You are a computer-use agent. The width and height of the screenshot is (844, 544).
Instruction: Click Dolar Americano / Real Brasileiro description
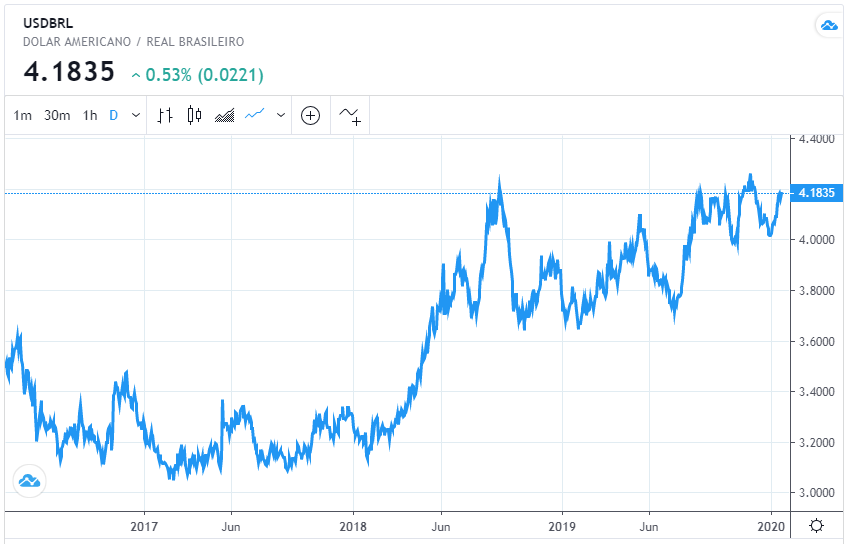[133, 42]
